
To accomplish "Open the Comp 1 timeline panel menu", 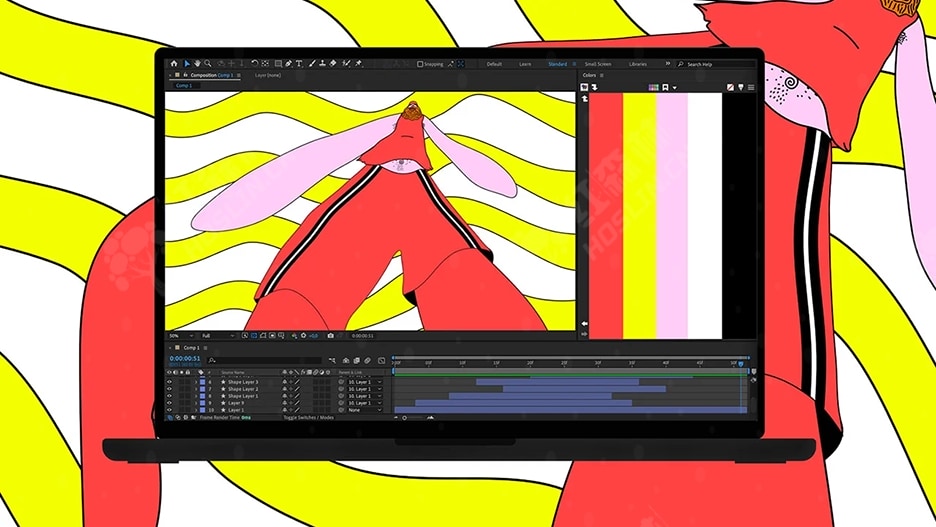I will 205,348.
